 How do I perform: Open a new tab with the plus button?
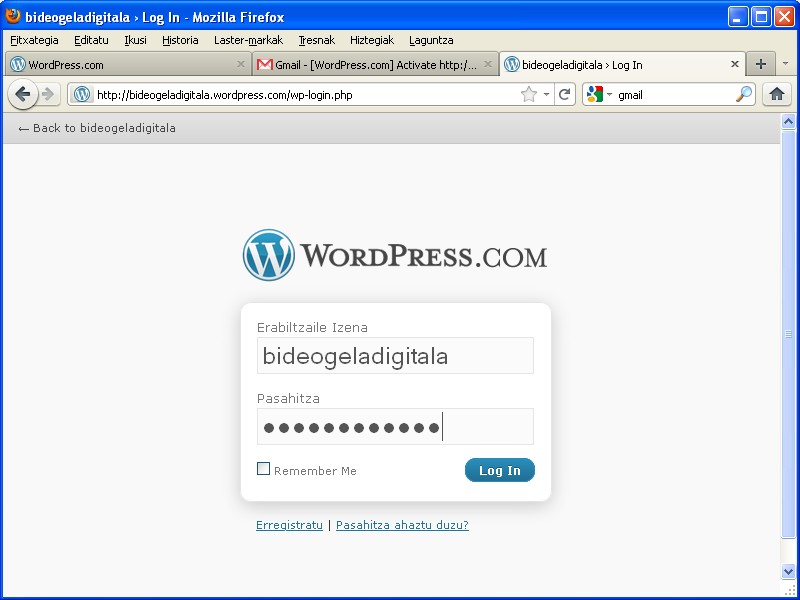(761, 64)
